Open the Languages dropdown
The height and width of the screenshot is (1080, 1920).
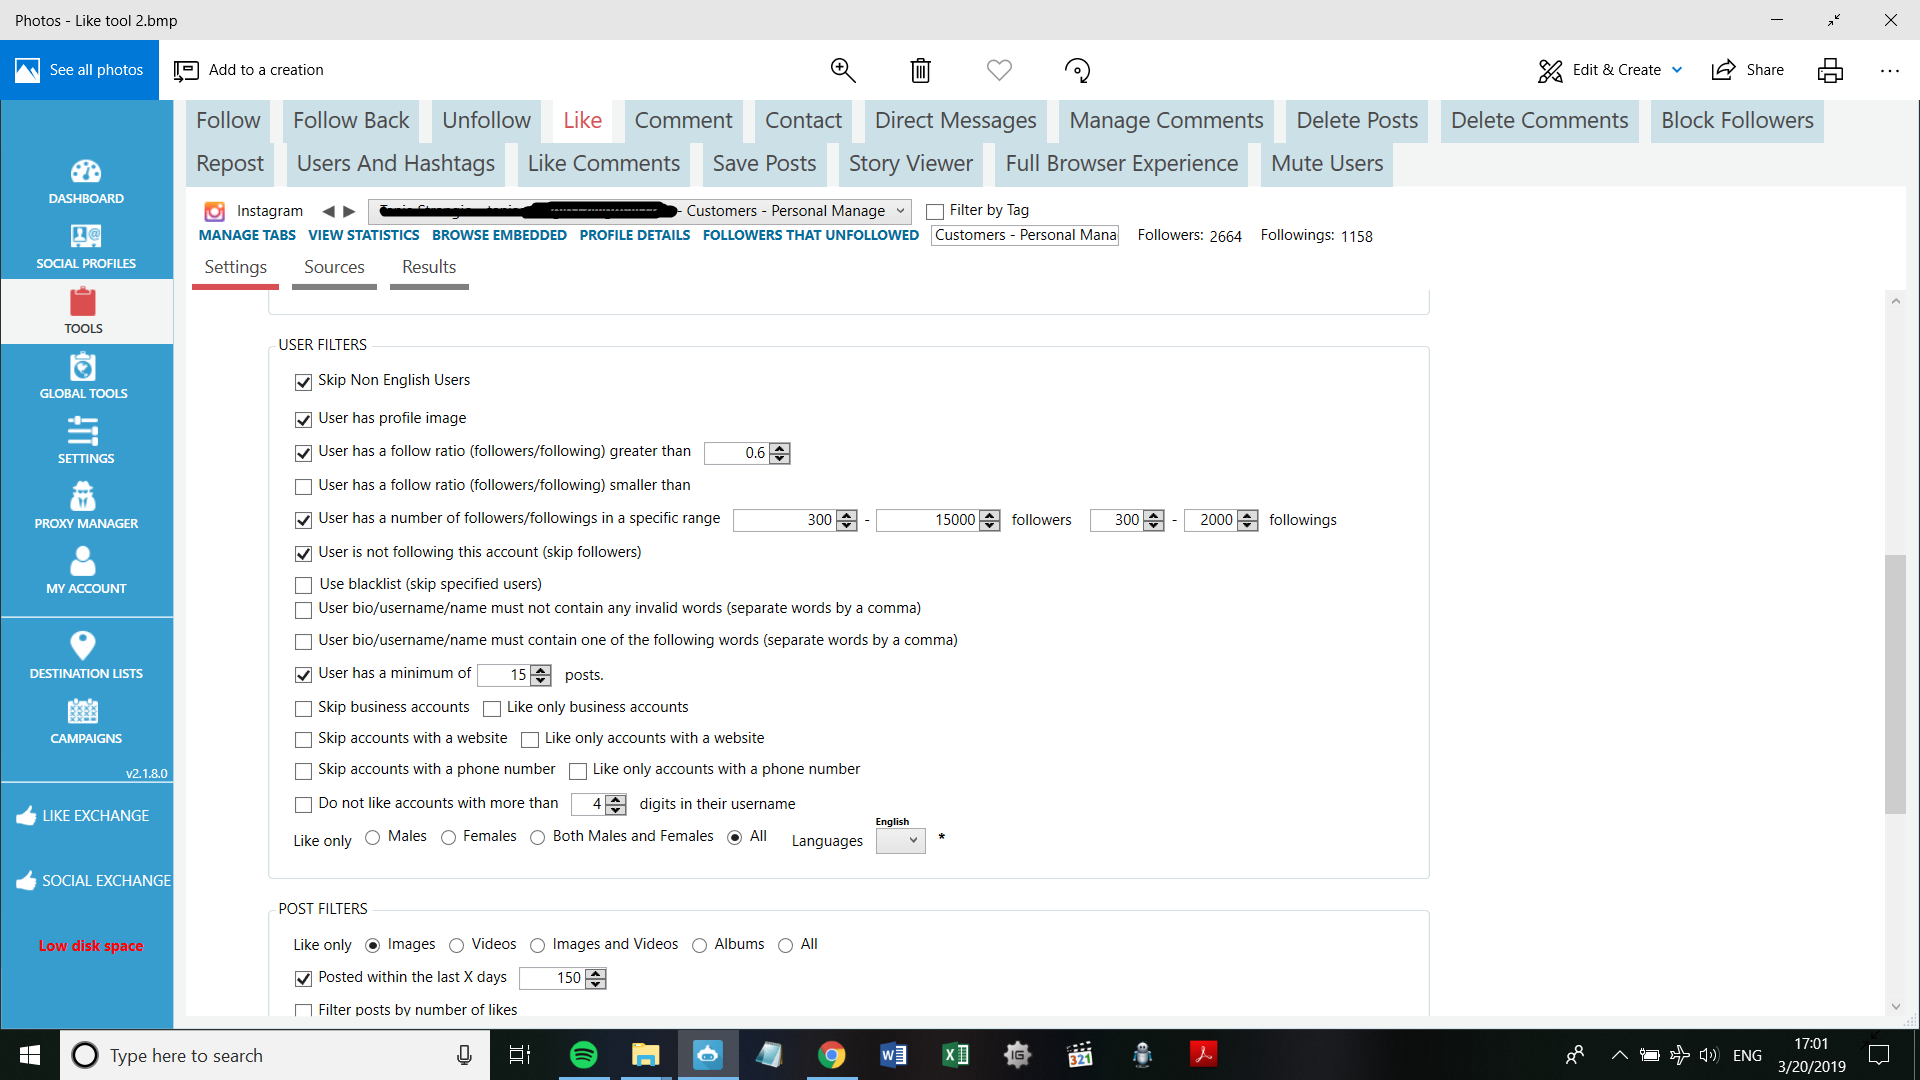tap(900, 841)
